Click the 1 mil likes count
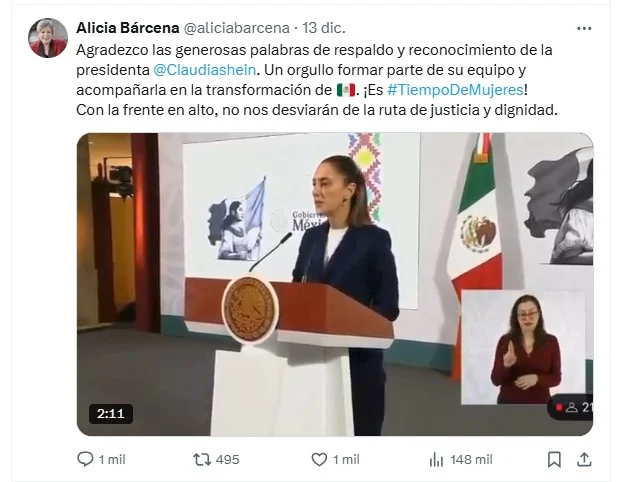Viewport: 624px width, 482px height. click(346, 460)
